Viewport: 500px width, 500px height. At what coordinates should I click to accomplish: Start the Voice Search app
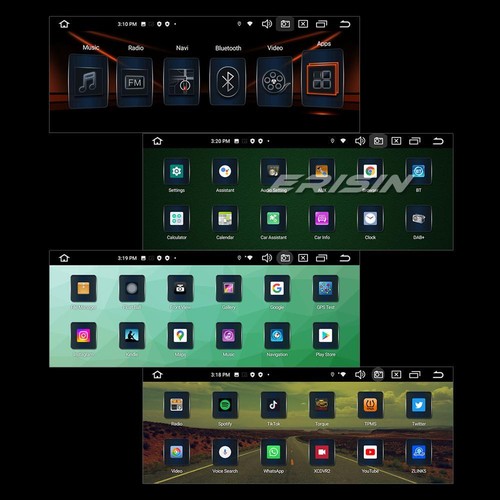[225, 452]
